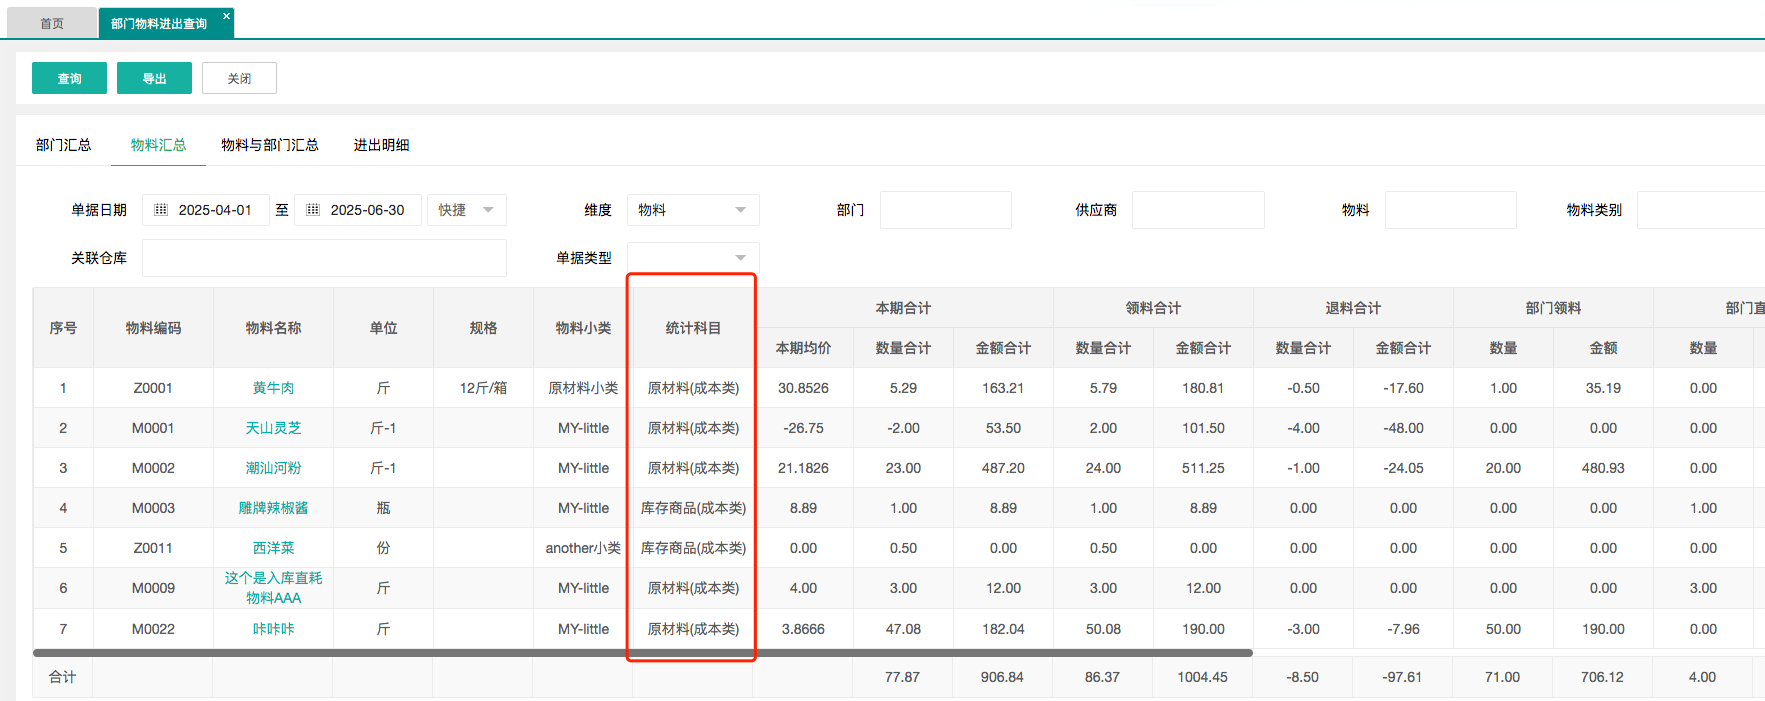
Task: Click the 查询 button
Action: click(x=69, y=78)
